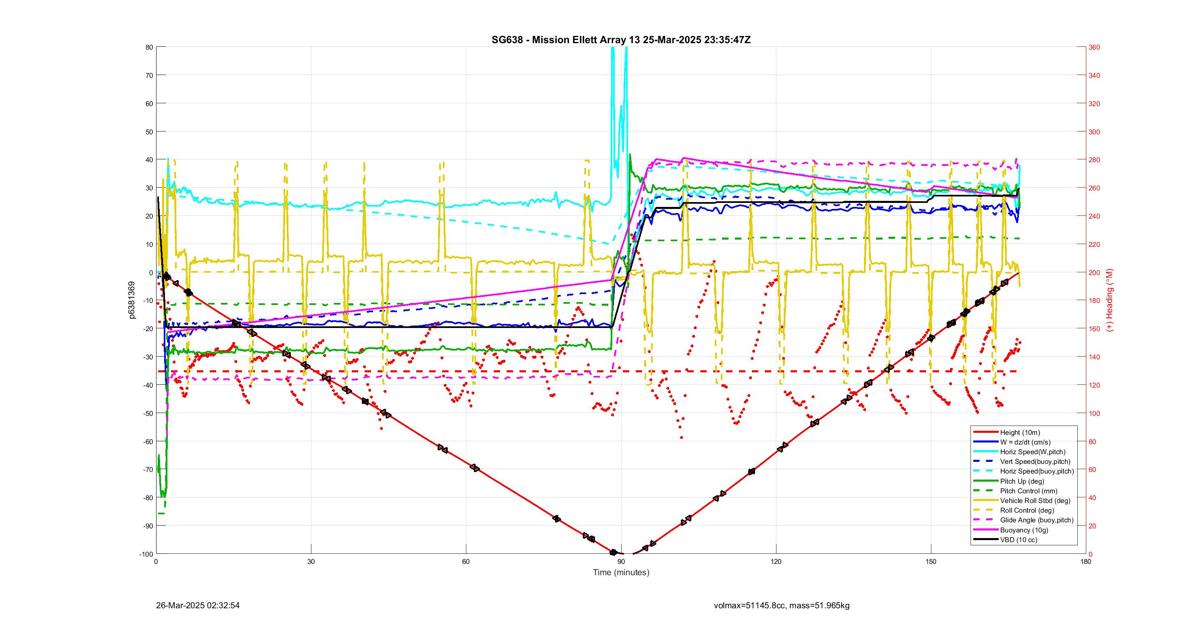
Task: Click the '26-Mar-2025 02:32:54' footer timestamp
Action: coord(197,605)
